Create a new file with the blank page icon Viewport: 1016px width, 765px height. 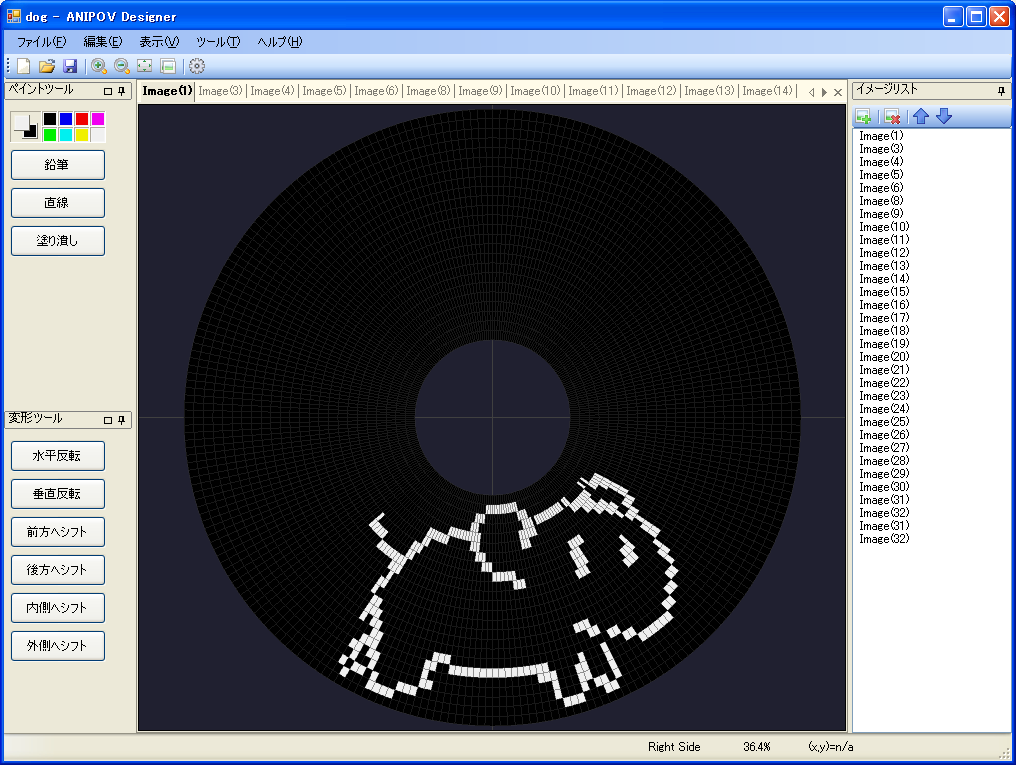24,66
